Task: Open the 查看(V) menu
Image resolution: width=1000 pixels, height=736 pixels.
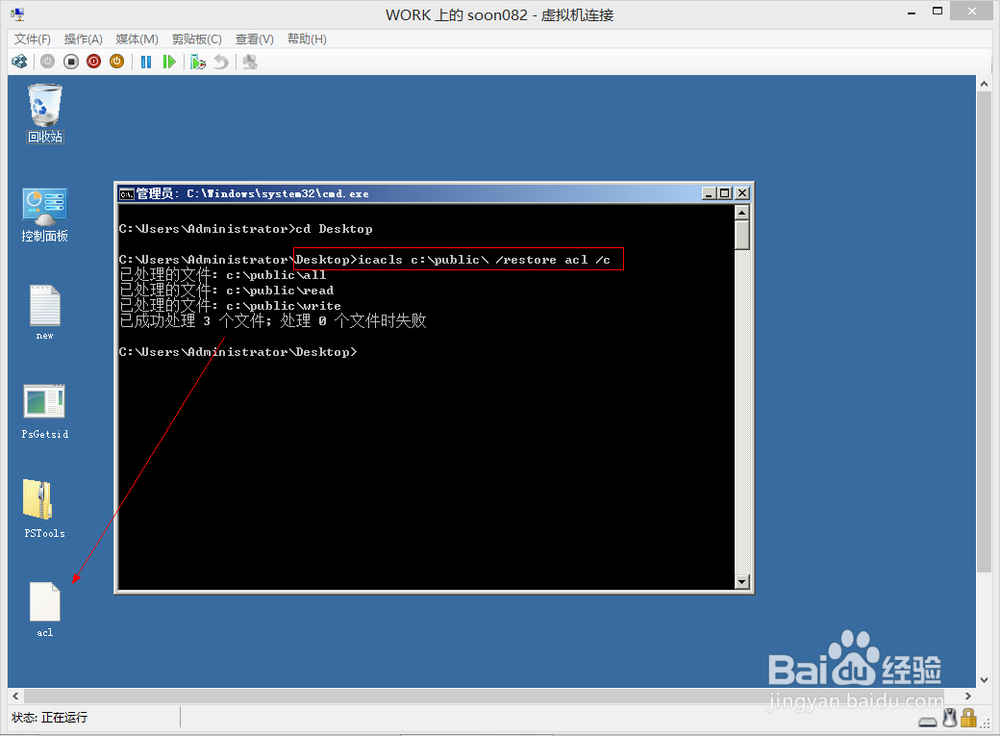Action: point(254,39)
